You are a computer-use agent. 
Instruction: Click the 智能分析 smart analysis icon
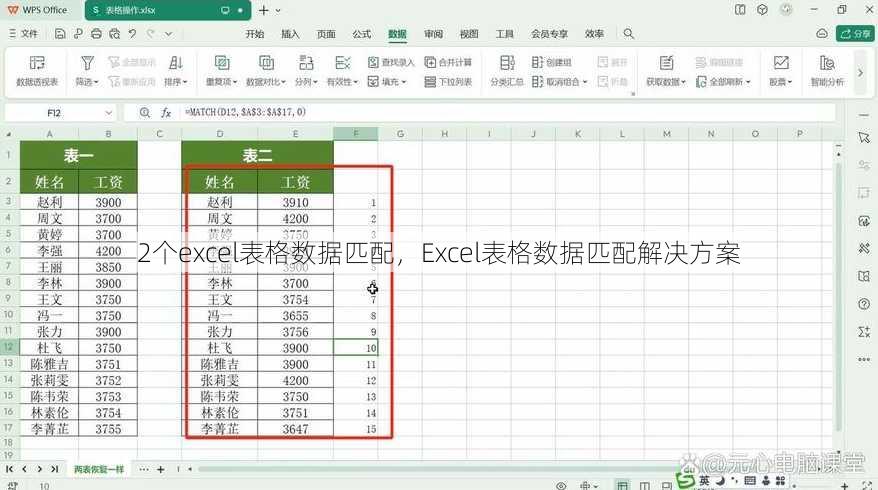tap(827, 63)
